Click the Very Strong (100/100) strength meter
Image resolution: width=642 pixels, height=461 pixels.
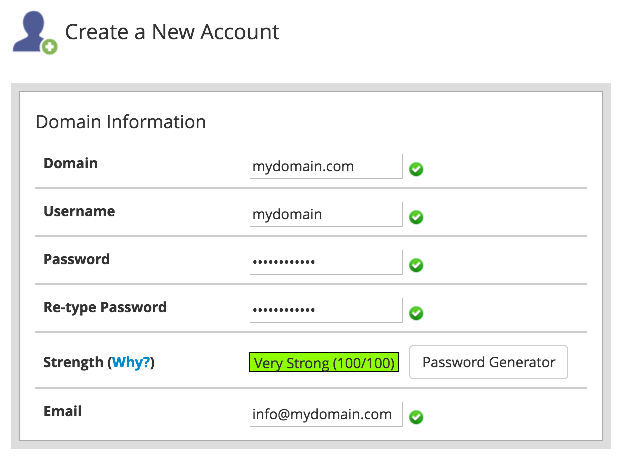(324, 362)
